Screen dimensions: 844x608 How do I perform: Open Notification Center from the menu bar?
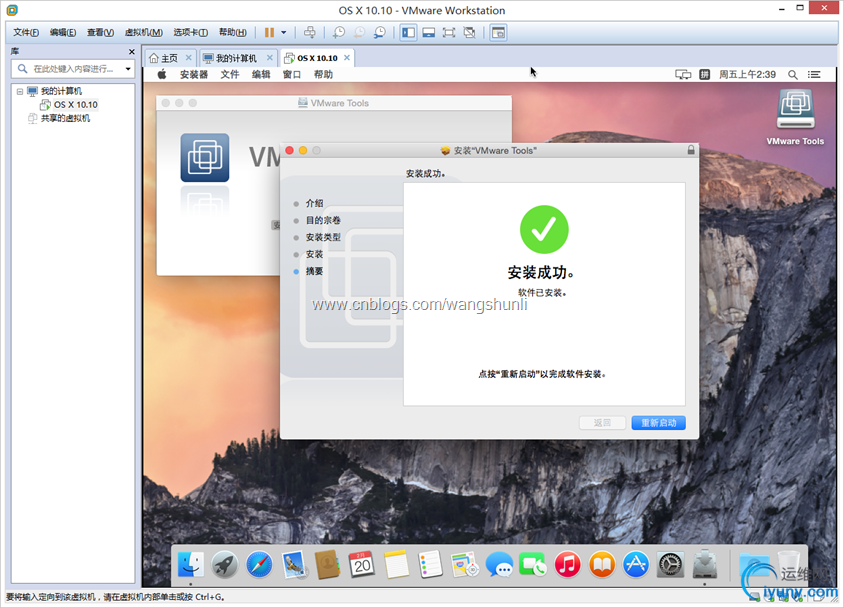coord(814,74)
